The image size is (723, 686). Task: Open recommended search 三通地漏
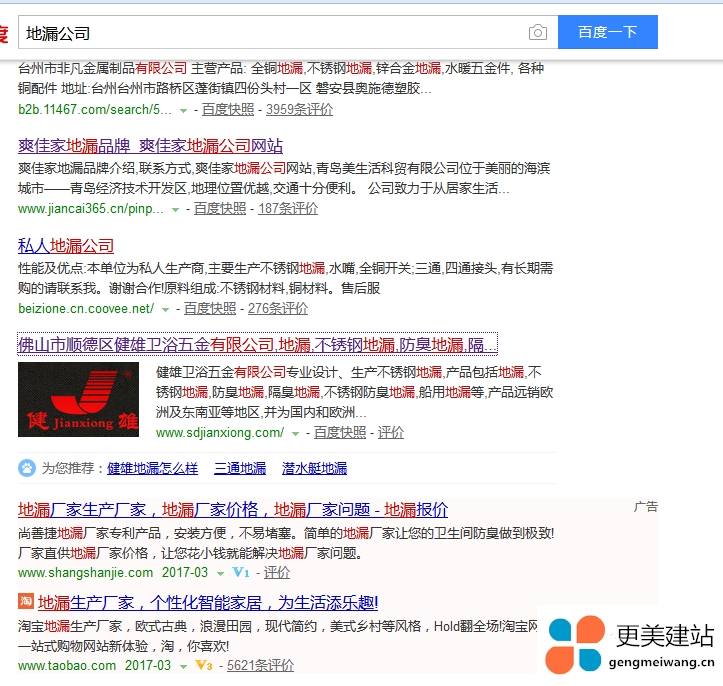pos(240,469)
